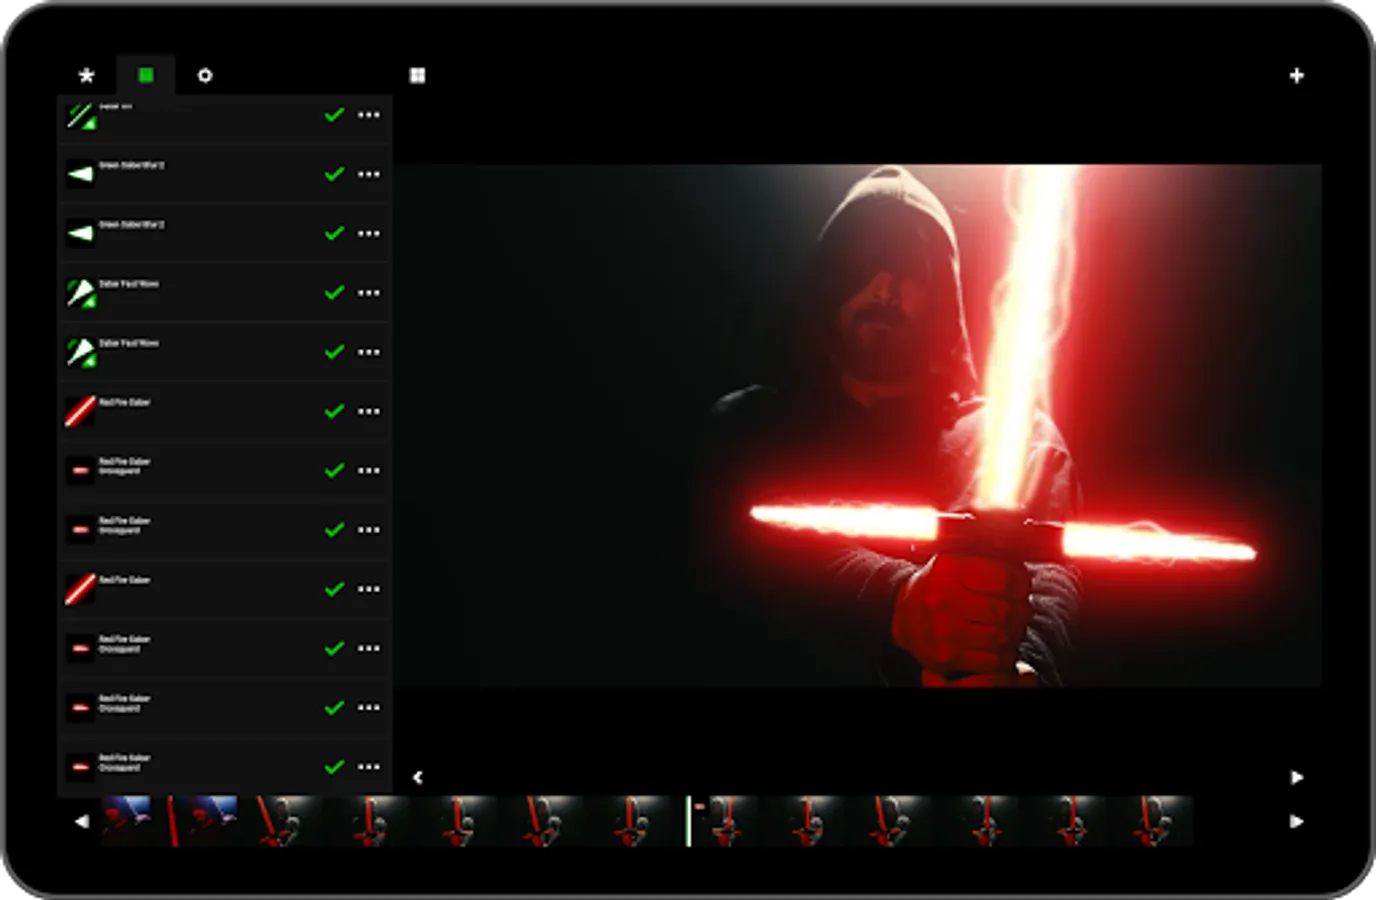Toggle the first Red Fire Saber Crossguard checkmark
The image size is (1376, 900).
click(x=335, y=470)
